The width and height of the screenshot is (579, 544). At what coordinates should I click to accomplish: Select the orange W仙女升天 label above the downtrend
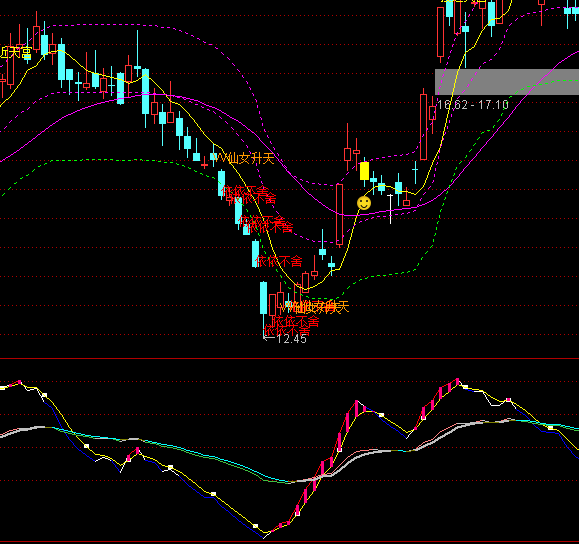[244, 159]
